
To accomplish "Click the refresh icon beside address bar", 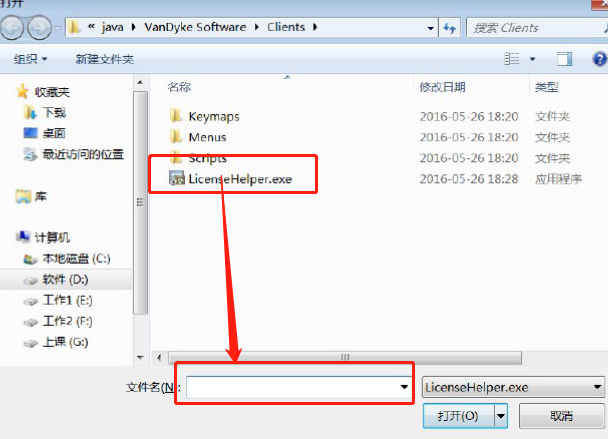I will (x=449, y=28).
